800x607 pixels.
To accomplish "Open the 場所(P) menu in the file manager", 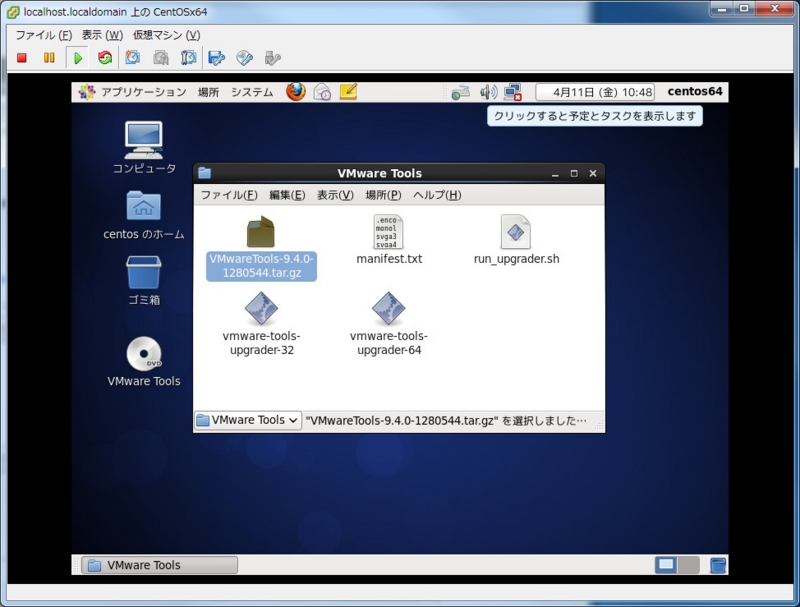I will click(x=383, y=195).
